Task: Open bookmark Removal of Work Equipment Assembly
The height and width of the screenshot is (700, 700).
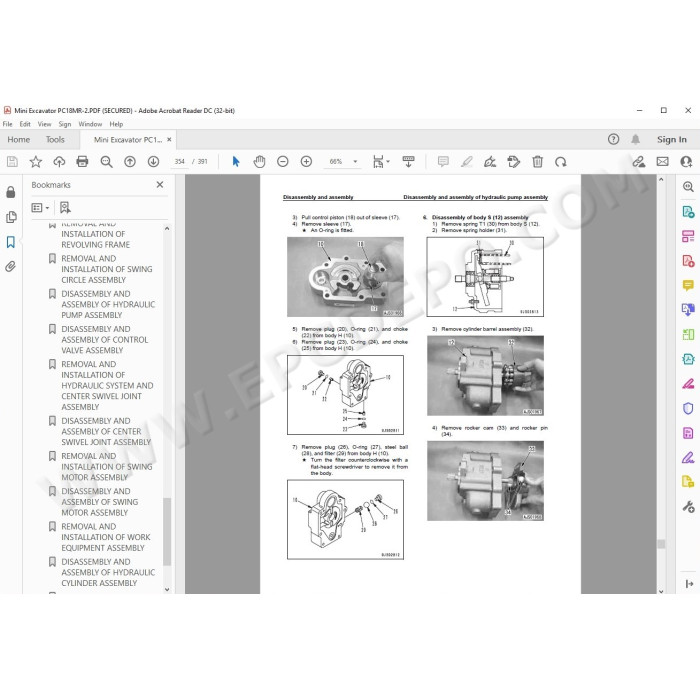Action: click(x=106, y=537)
